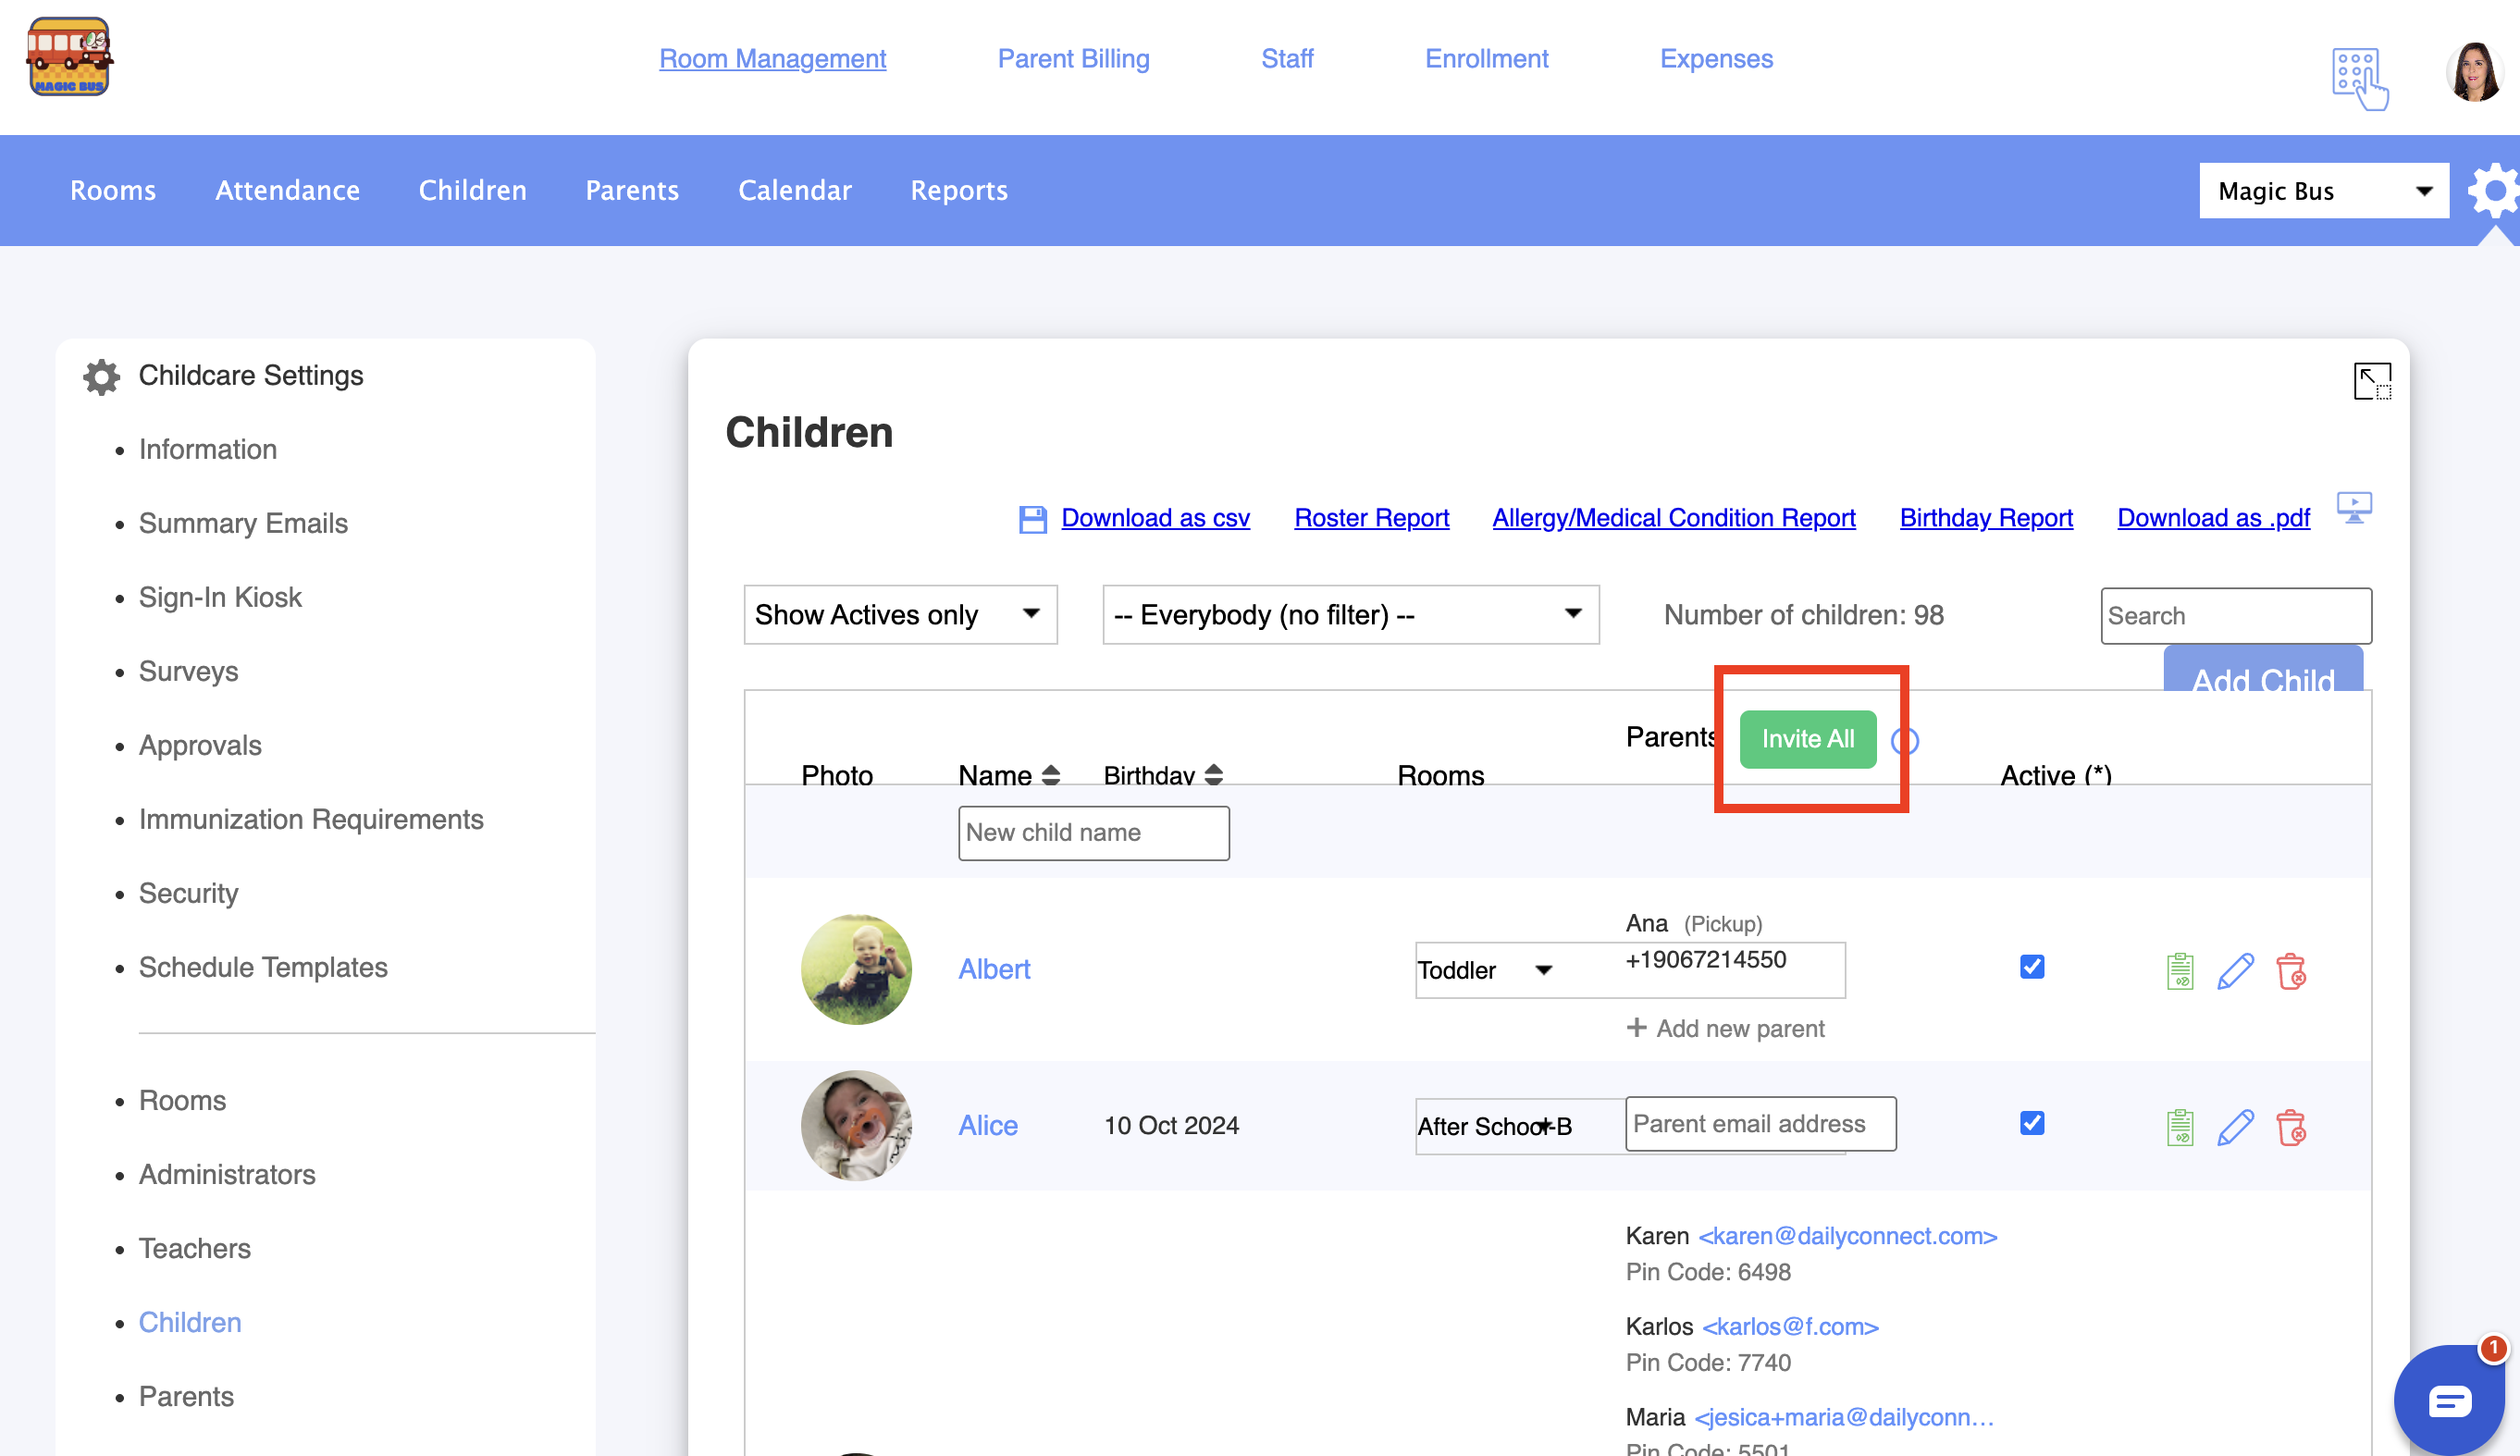Screen dimensions: 2520x1456
Task: Click the expand panel icon
Action: [2371, 381]
